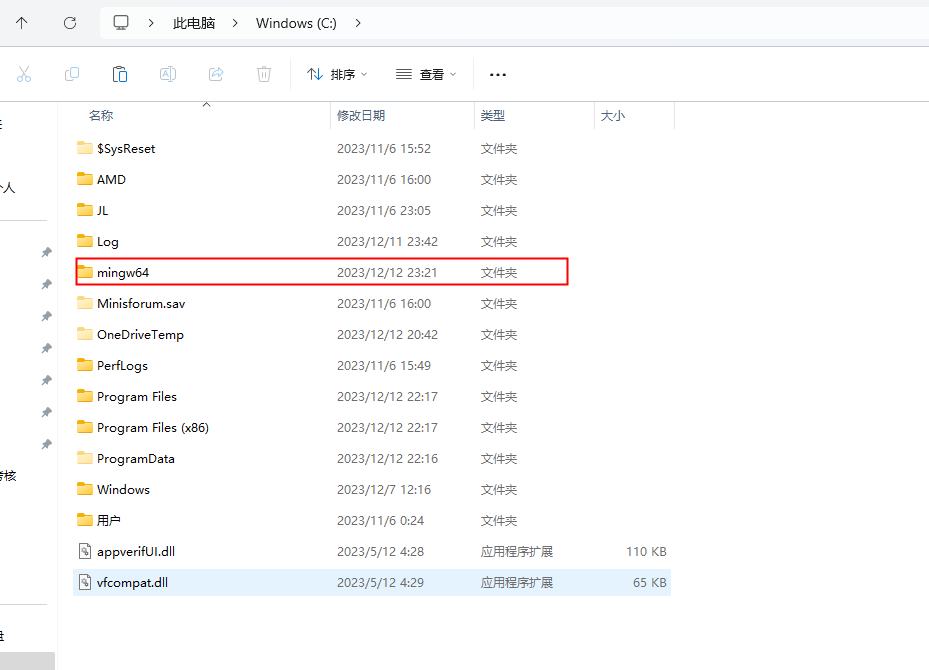The width and height of the screenshot is (929, 670).
Task: Select the Minisforum.sav folder name
Action: pyautogui.click(x=141, y=303)
